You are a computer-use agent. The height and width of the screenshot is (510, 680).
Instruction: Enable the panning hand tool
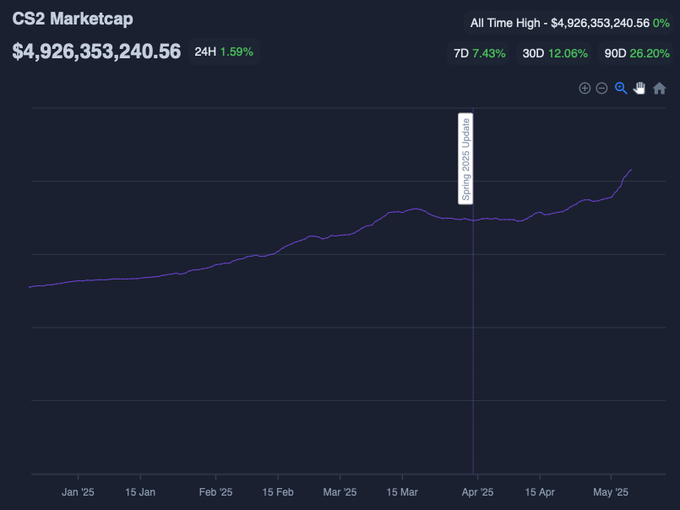coord(639,88)
